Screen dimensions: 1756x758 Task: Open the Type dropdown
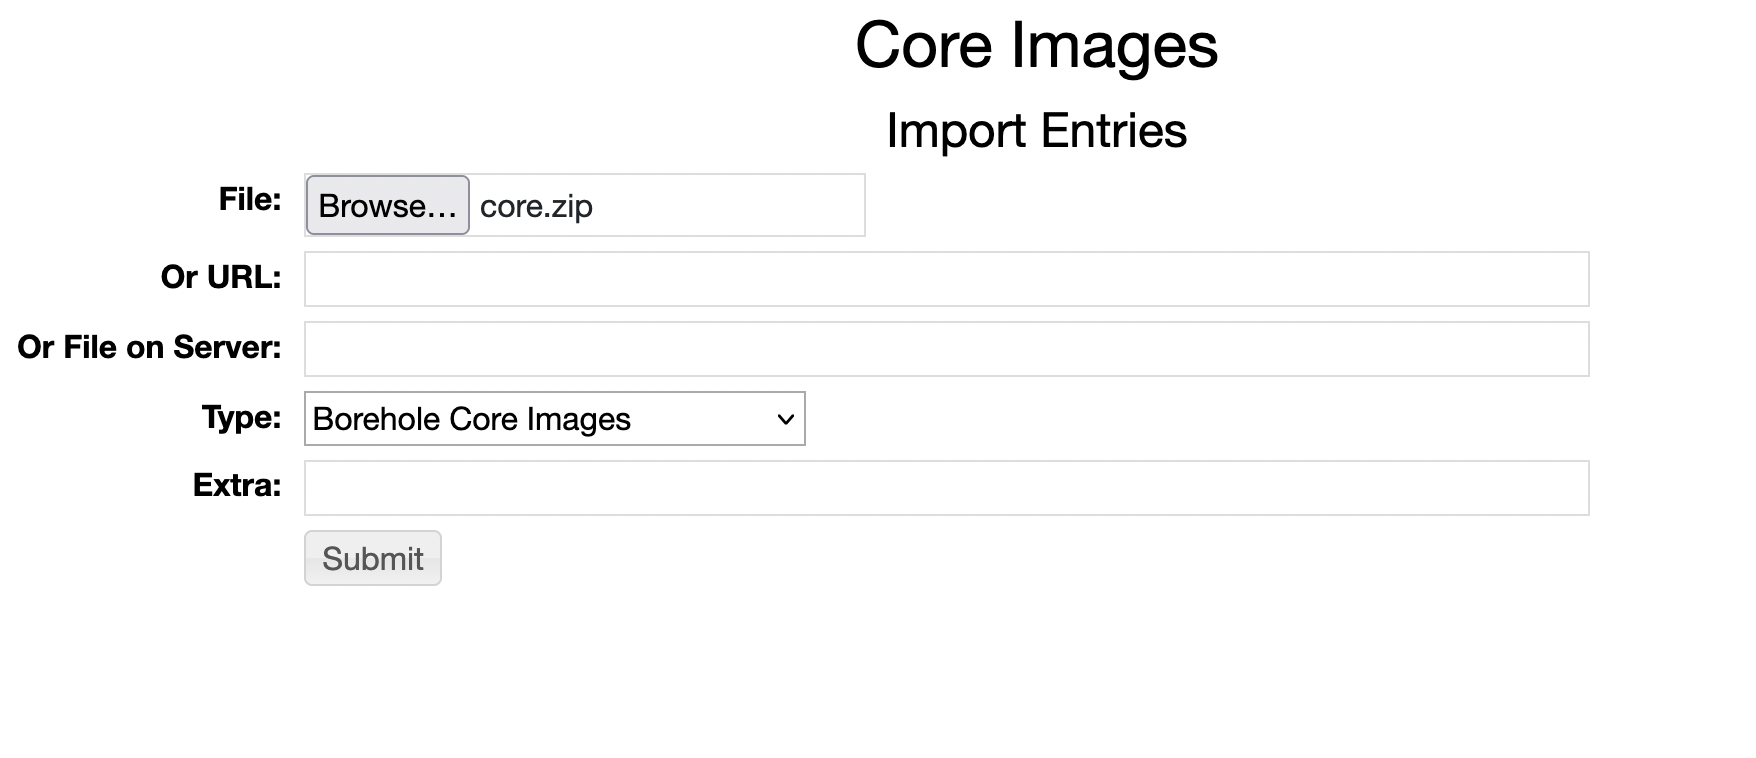point(554,419)
